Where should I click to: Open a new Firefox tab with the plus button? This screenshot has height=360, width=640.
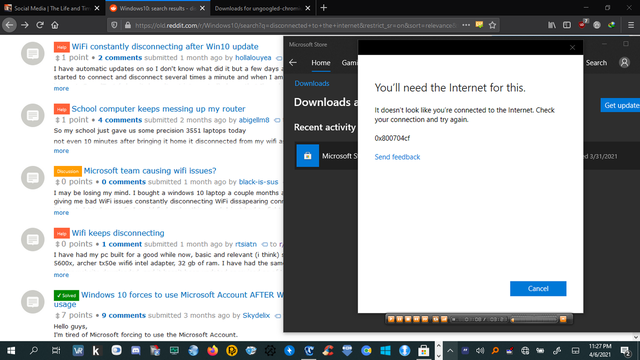point(324,8)
